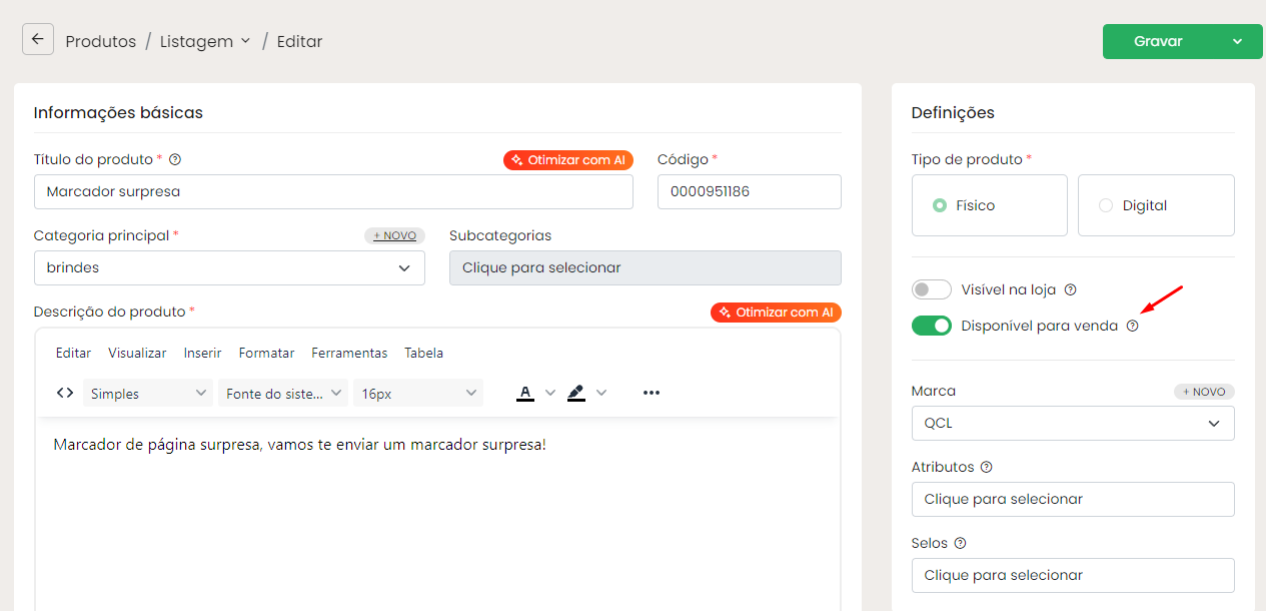This screenshot has height=611, width=1266.
Task: Click the Código input field
Action: coord(748,192)
